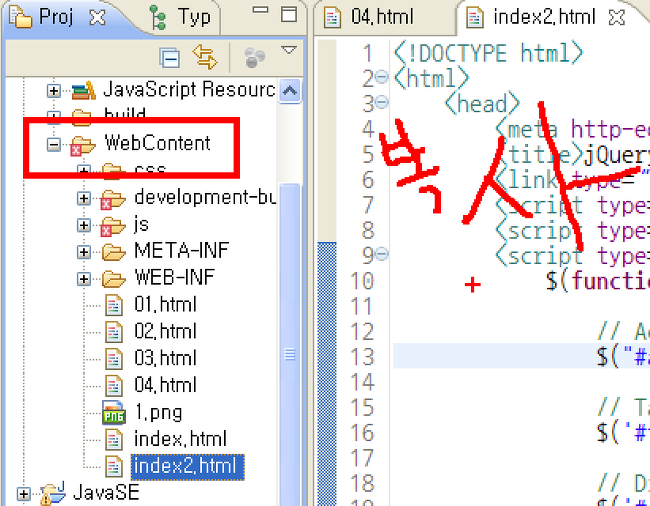Viewport: 650px width, 506px height.
Task: Open the view menu triangle in Project Explorer
Action: (289, 51)
